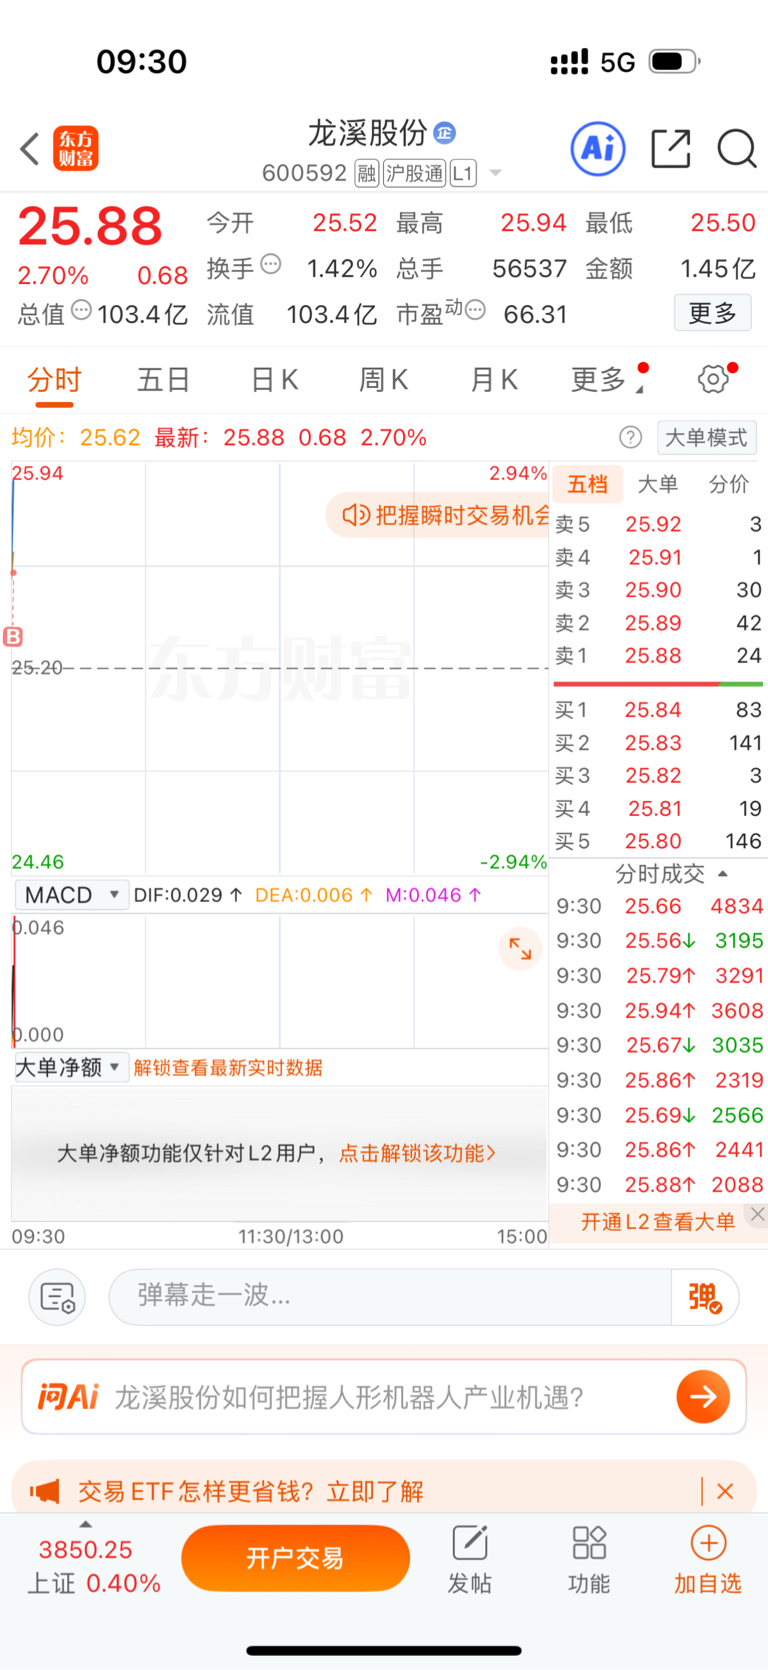Dismiss the ETF notice with X
The height and width of the screenshot is (1670, 768).
pos(726,1491)
